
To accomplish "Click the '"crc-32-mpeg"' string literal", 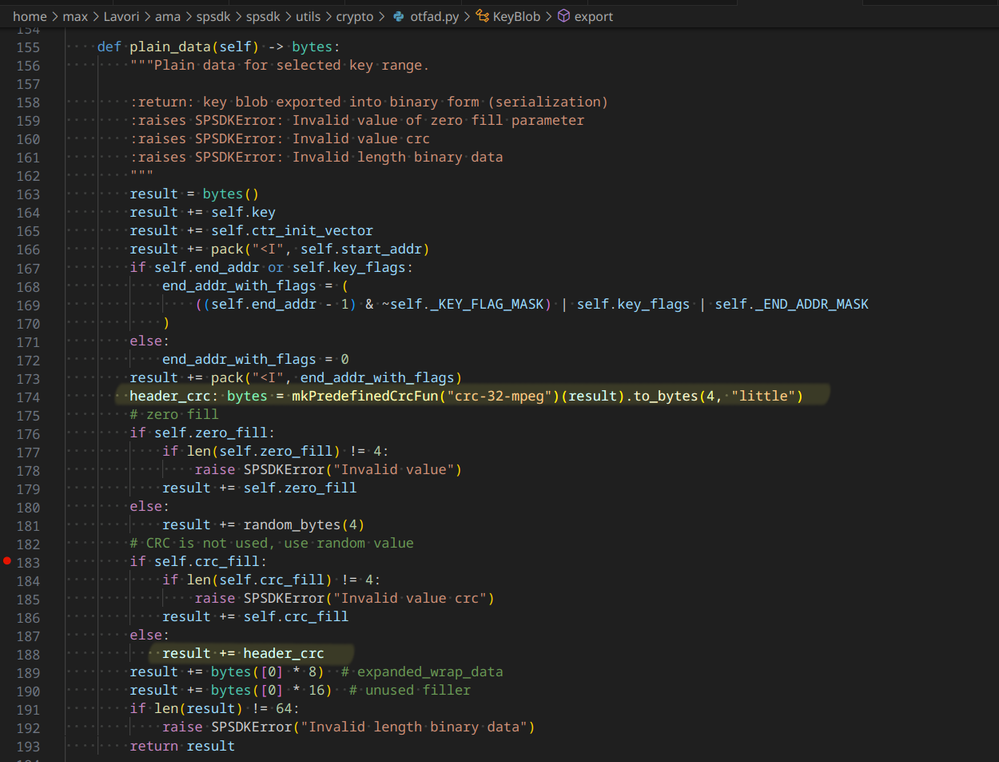I will coord(499,396).
